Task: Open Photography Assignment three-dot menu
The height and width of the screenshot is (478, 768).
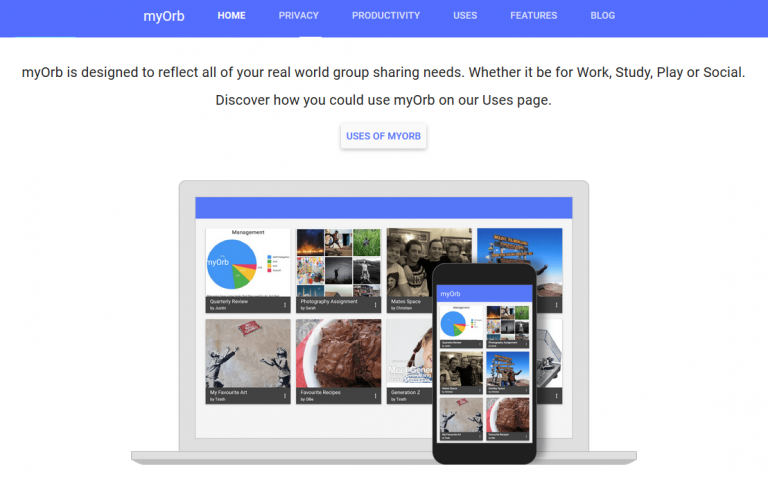Action: (x=375, y=304)
